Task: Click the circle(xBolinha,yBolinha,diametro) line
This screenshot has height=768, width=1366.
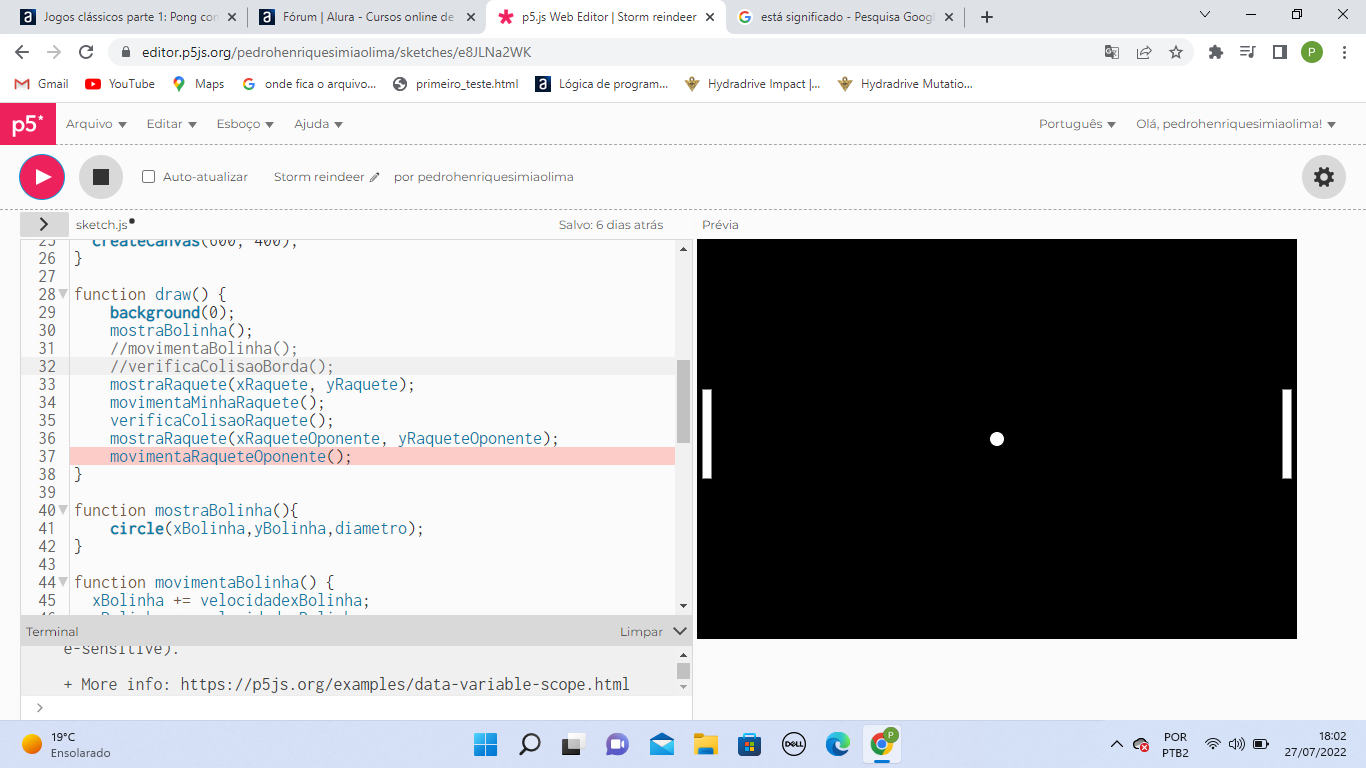Action: pos(267,528)
